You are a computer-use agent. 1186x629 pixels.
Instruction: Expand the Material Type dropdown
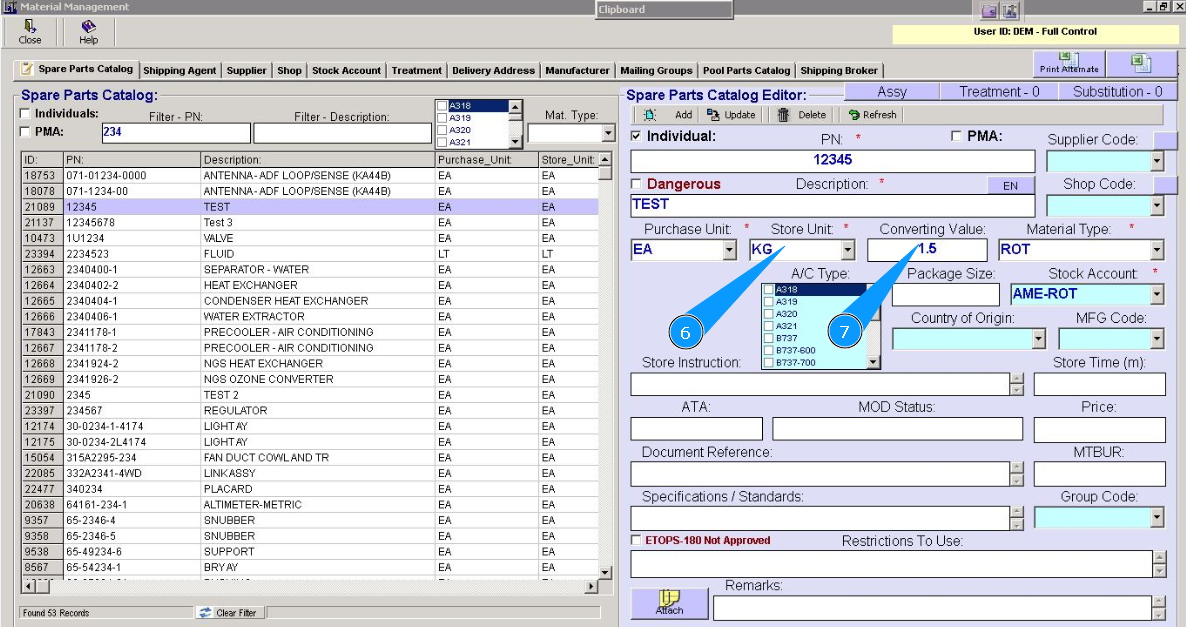(x=1157, y=250)
